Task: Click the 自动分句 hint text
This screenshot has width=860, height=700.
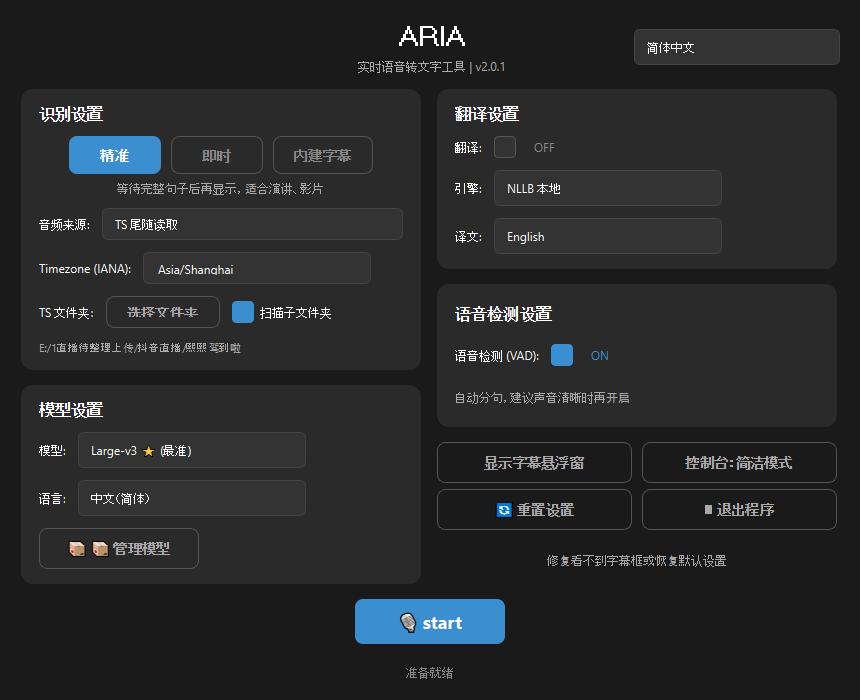Action: pyautogui.click(x=542, y=398)
